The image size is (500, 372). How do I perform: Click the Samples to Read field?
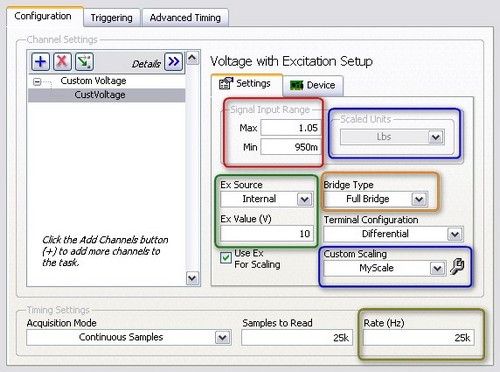tap(297, 338)
